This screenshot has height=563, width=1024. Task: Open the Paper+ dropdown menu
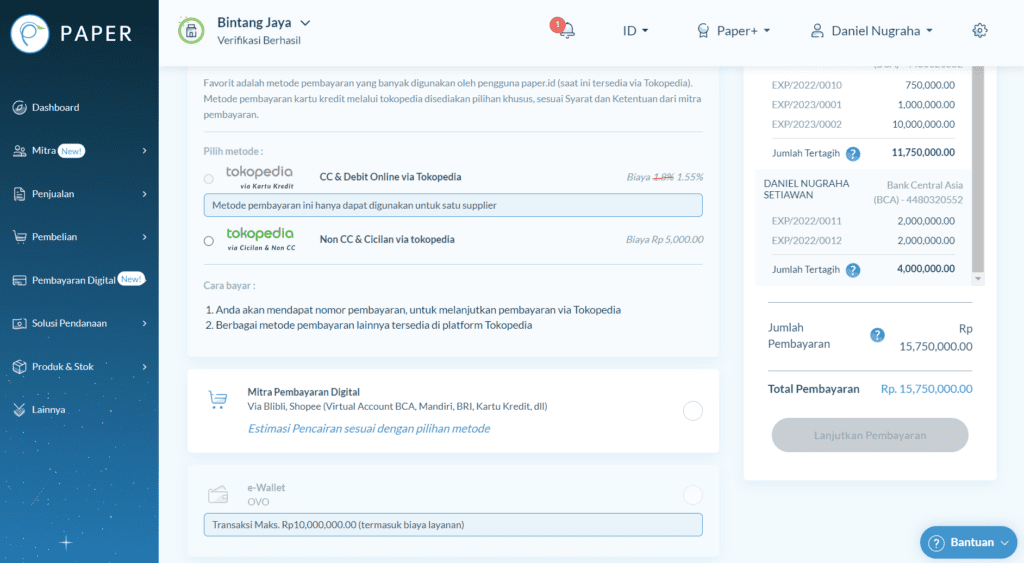[x=734, y=31]
